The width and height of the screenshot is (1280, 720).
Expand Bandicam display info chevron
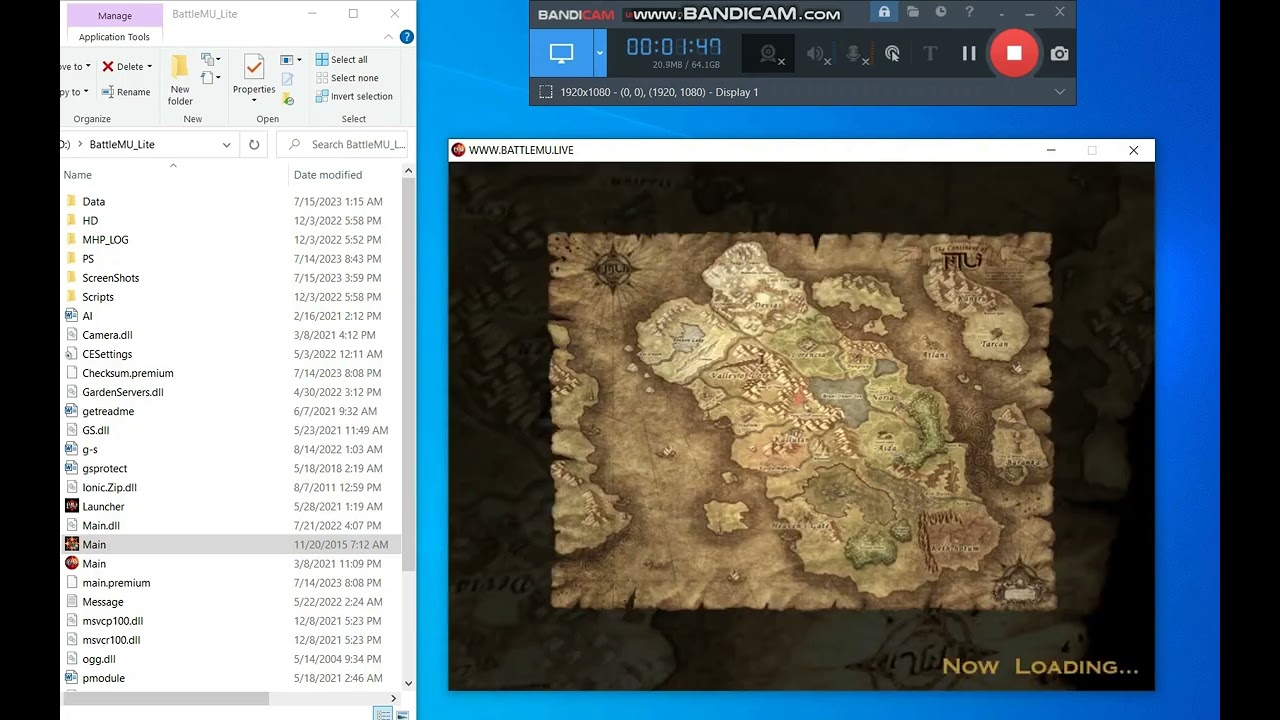[1060, 92]
